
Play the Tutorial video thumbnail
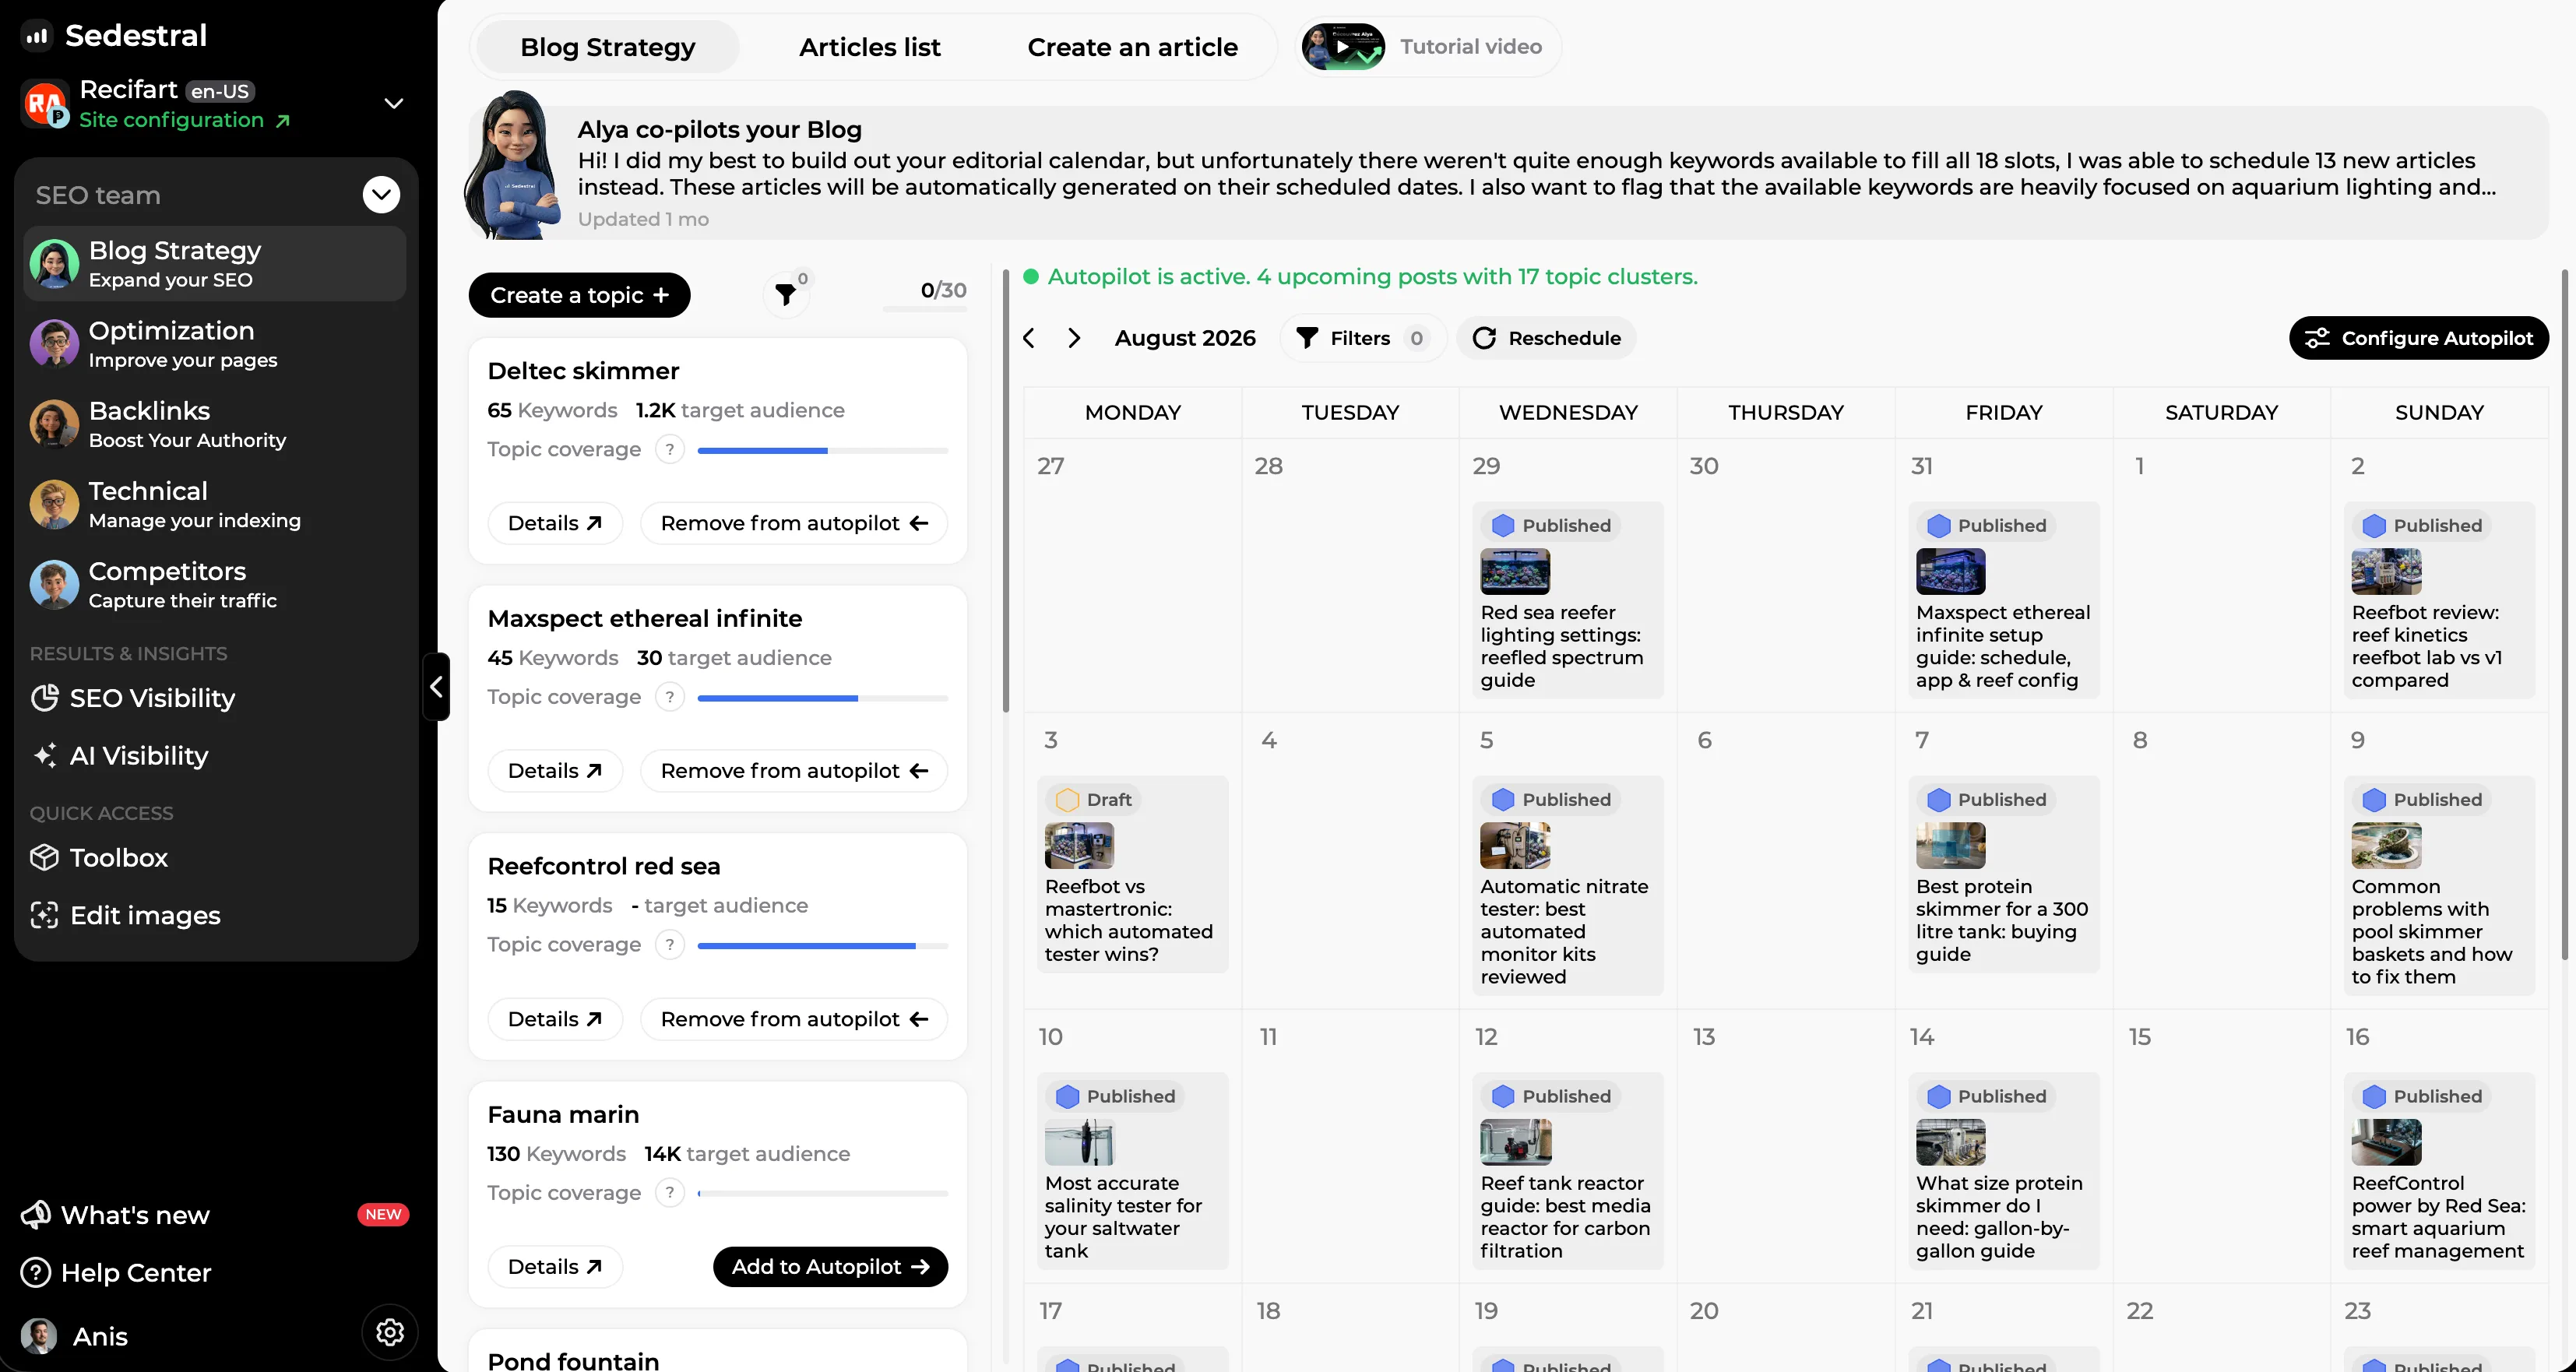pos(1343,47)
